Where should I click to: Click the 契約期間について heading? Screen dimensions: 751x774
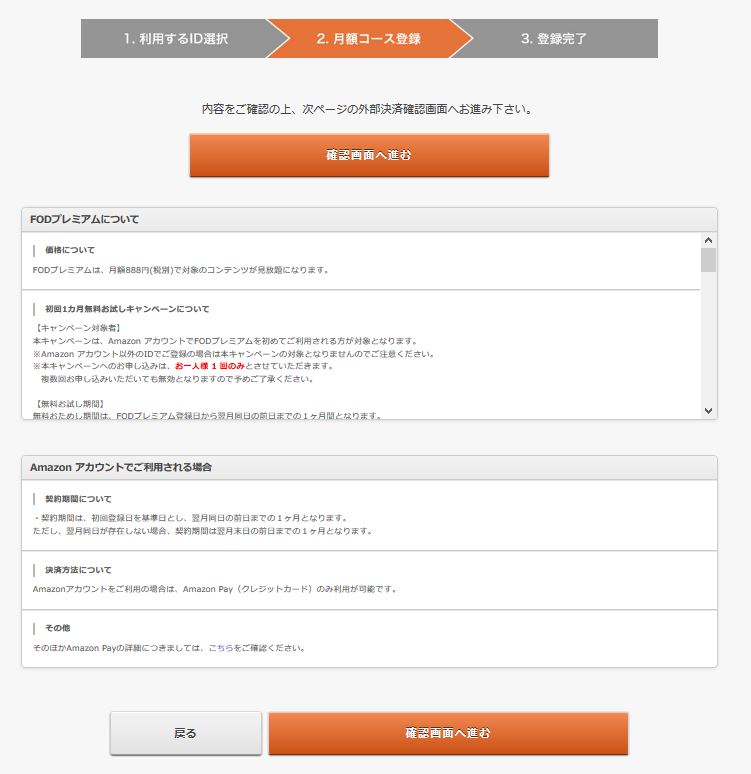(78, 499)
